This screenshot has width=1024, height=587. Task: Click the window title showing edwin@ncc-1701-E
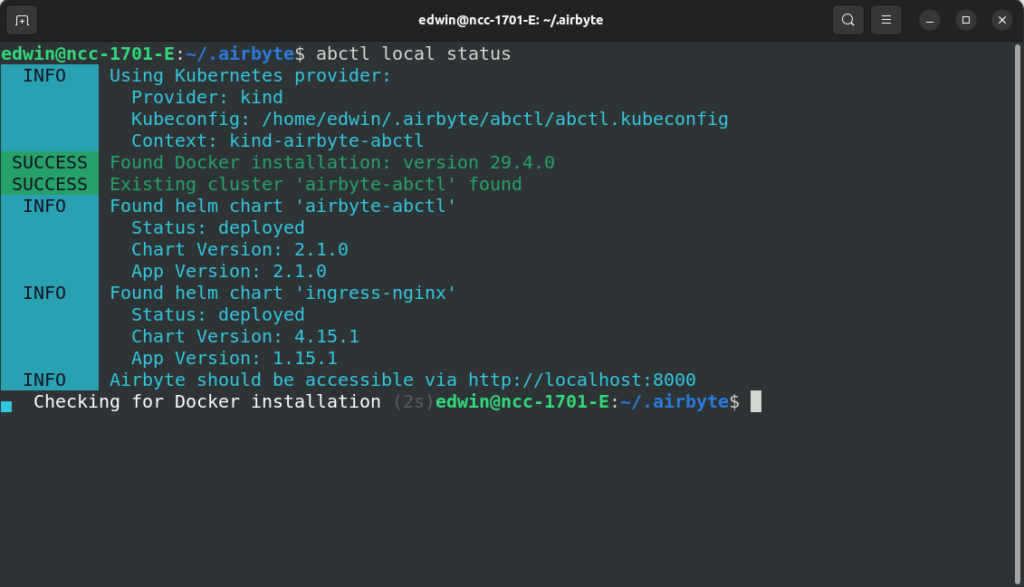point(512,19)
